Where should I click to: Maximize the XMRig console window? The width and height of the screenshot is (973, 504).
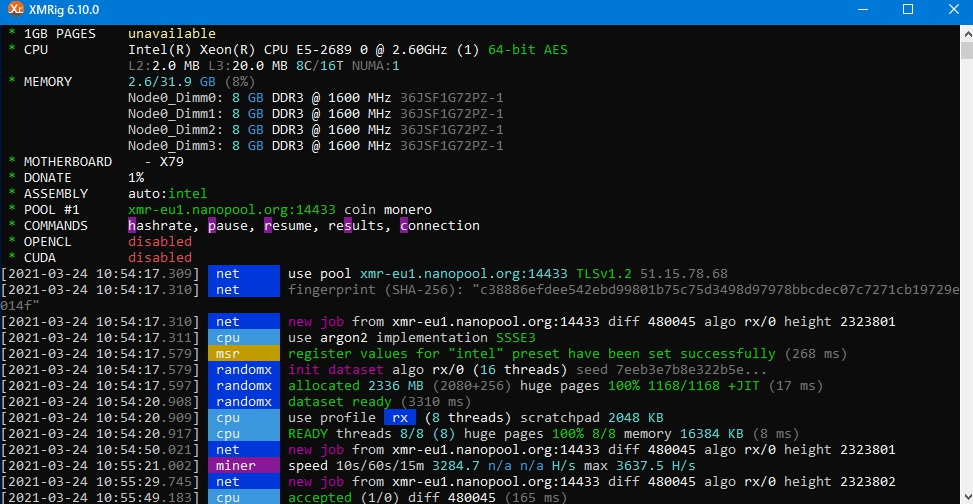pyautogui.click(x=907, y=9)
